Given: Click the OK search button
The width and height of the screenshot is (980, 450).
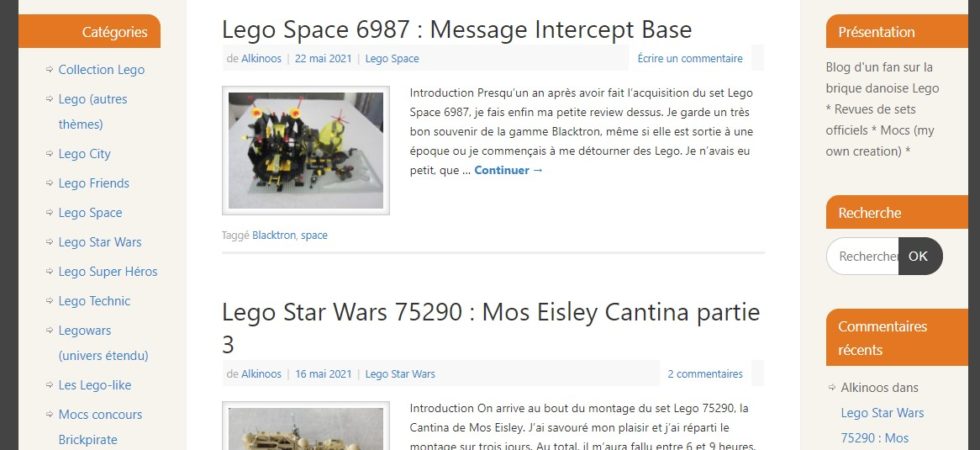Looking at the screenshot, I should [920, 256].
